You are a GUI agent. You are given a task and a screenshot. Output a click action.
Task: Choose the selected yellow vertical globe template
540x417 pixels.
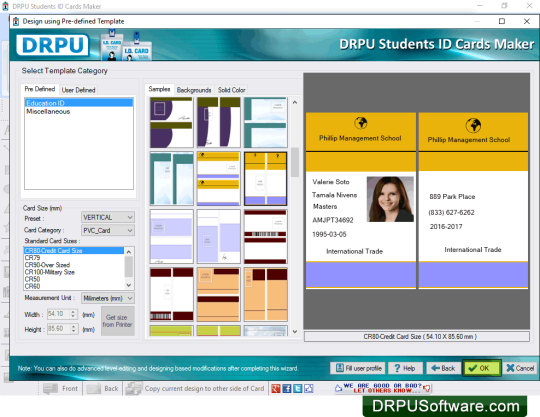pyautogui.click(x=266, y=179)
